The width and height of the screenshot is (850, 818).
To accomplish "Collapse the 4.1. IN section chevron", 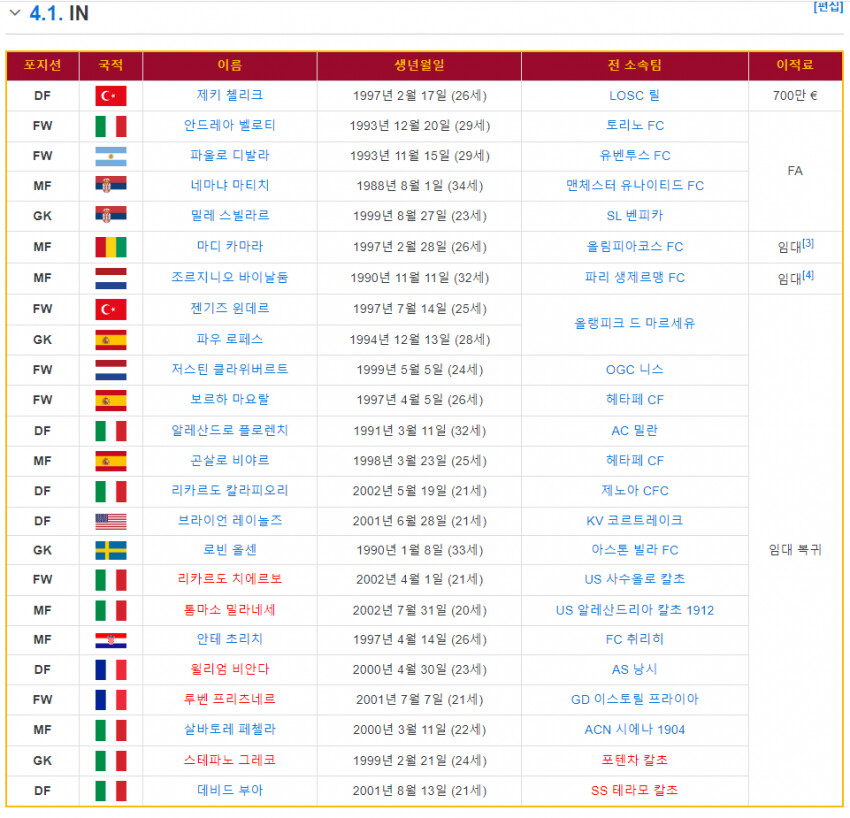I will click(x=15, y=12).
